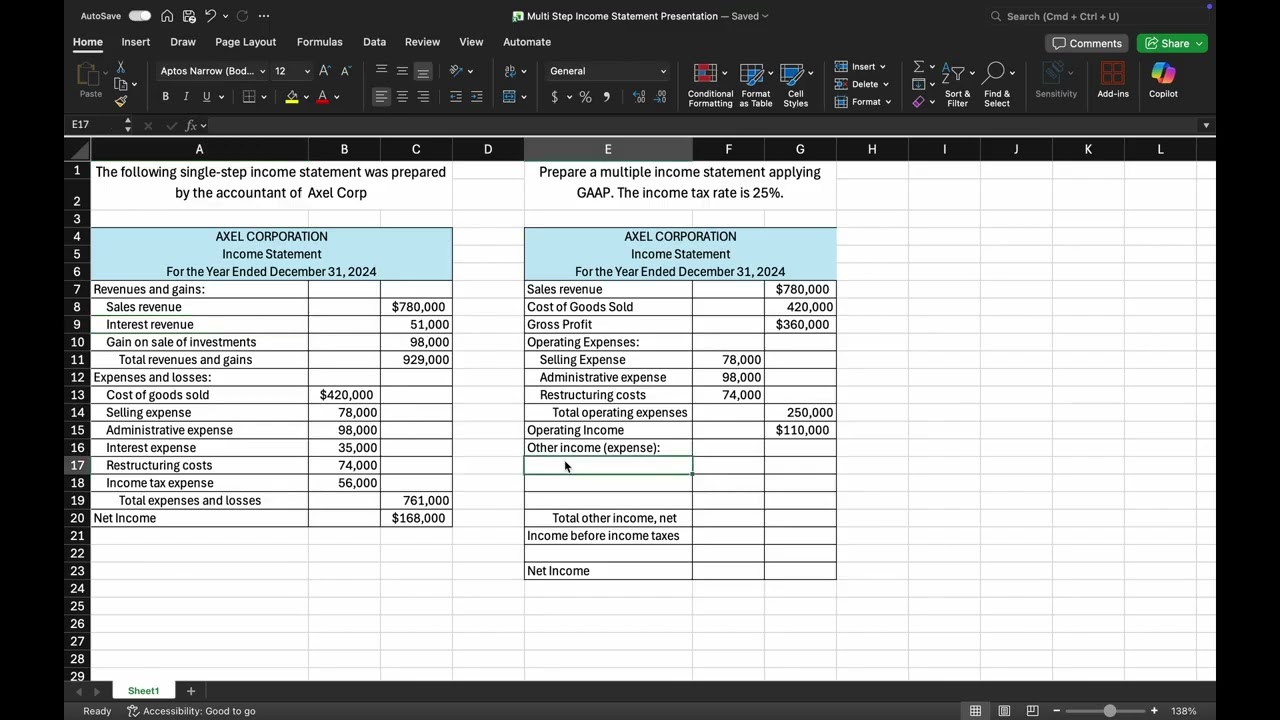The width and height of the screenshot is (1280, 720).
Task: Toggle Bold formatting
Action: (165, 97)
